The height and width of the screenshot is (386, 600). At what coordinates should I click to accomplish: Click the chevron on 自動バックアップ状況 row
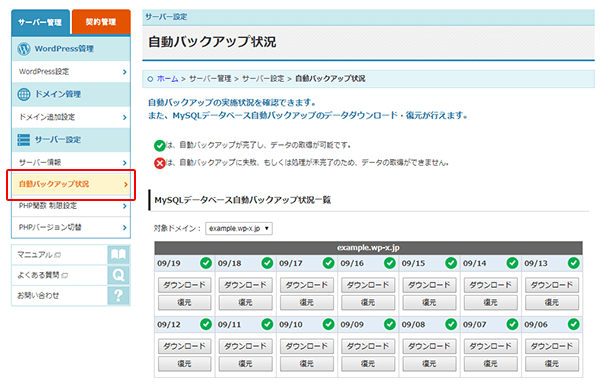click(126, 185)
